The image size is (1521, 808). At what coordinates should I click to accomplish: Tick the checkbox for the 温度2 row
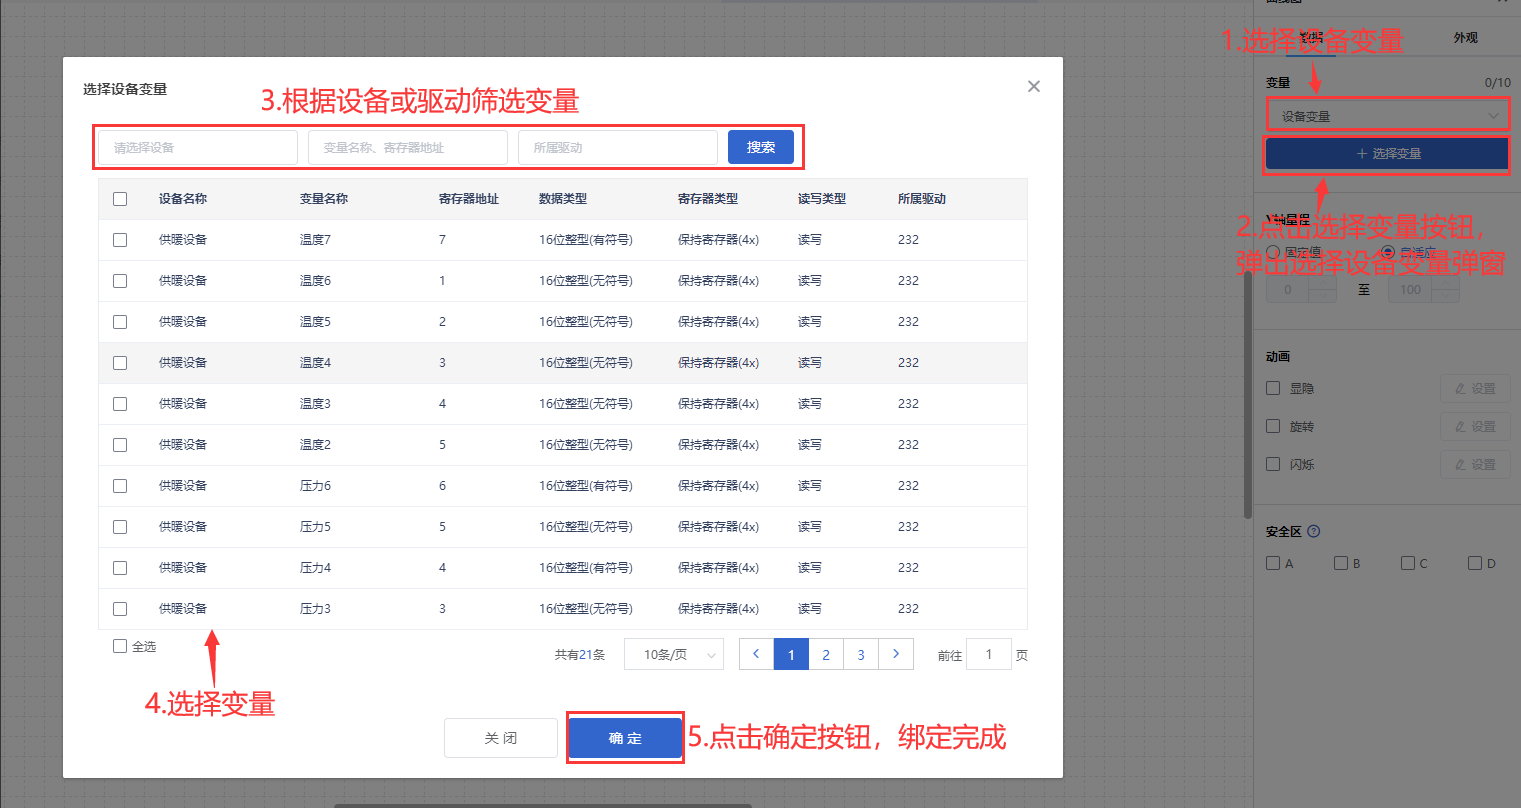tap(120, 445)
